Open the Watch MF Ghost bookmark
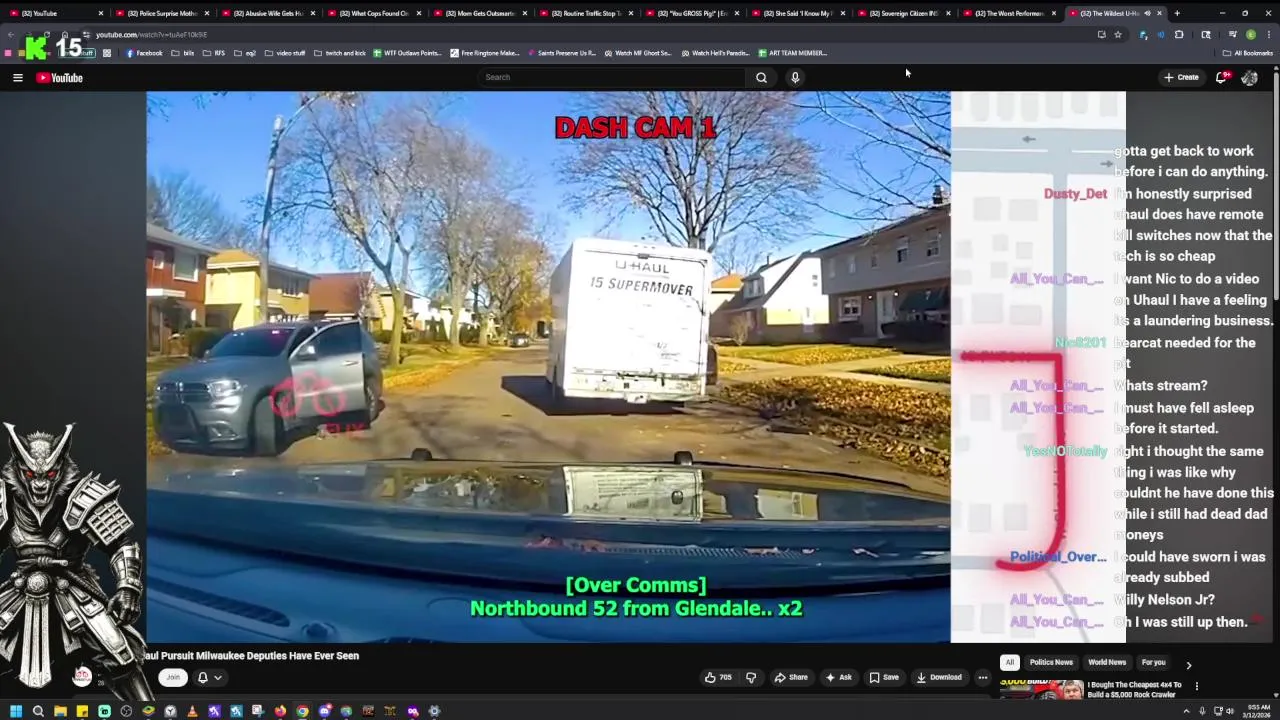The width and height of the screenshot is (1280, 720). pyautogui.click(x=636, y=53)
